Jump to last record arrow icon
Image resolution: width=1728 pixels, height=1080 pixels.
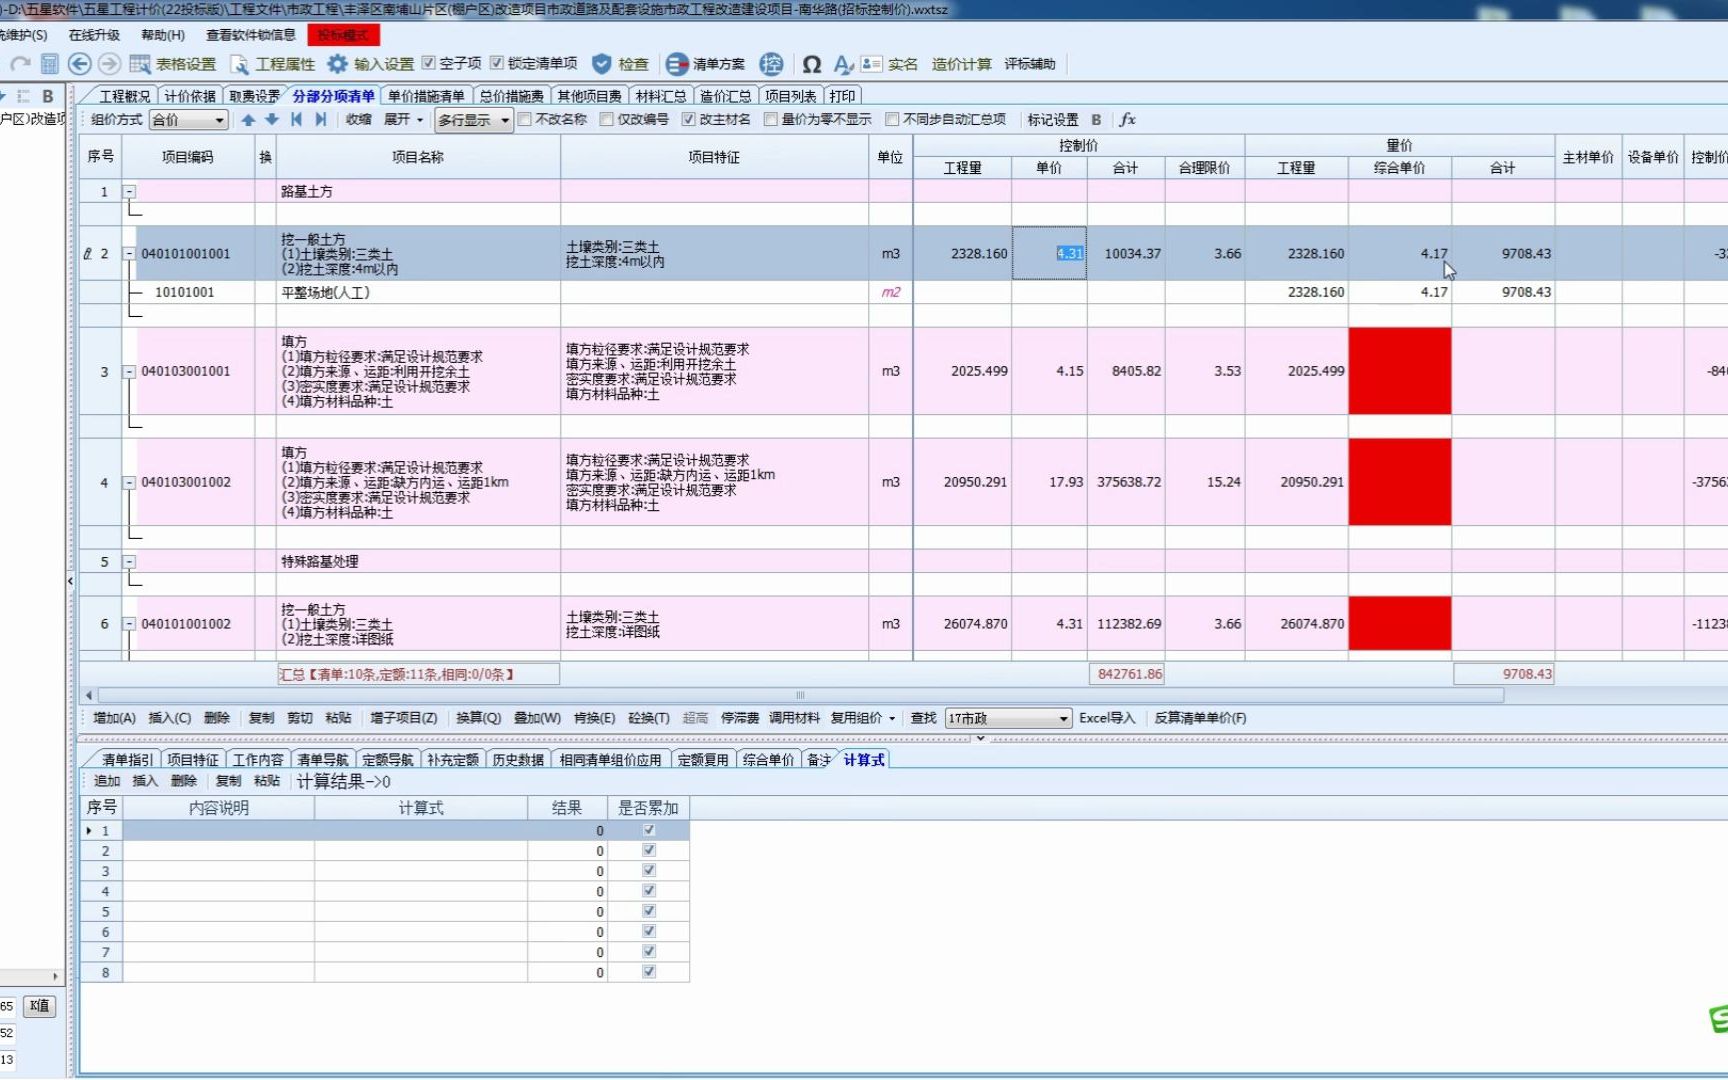pyautogui.click(x=320, y=119)
